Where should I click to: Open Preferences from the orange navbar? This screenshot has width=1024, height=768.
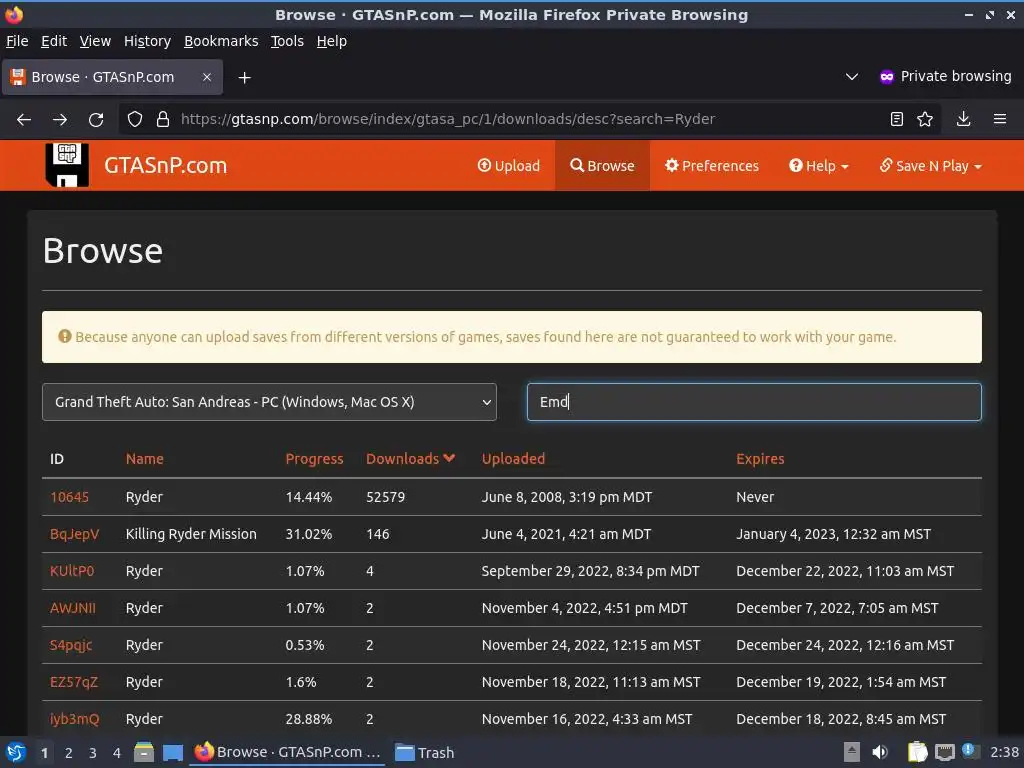712,166
